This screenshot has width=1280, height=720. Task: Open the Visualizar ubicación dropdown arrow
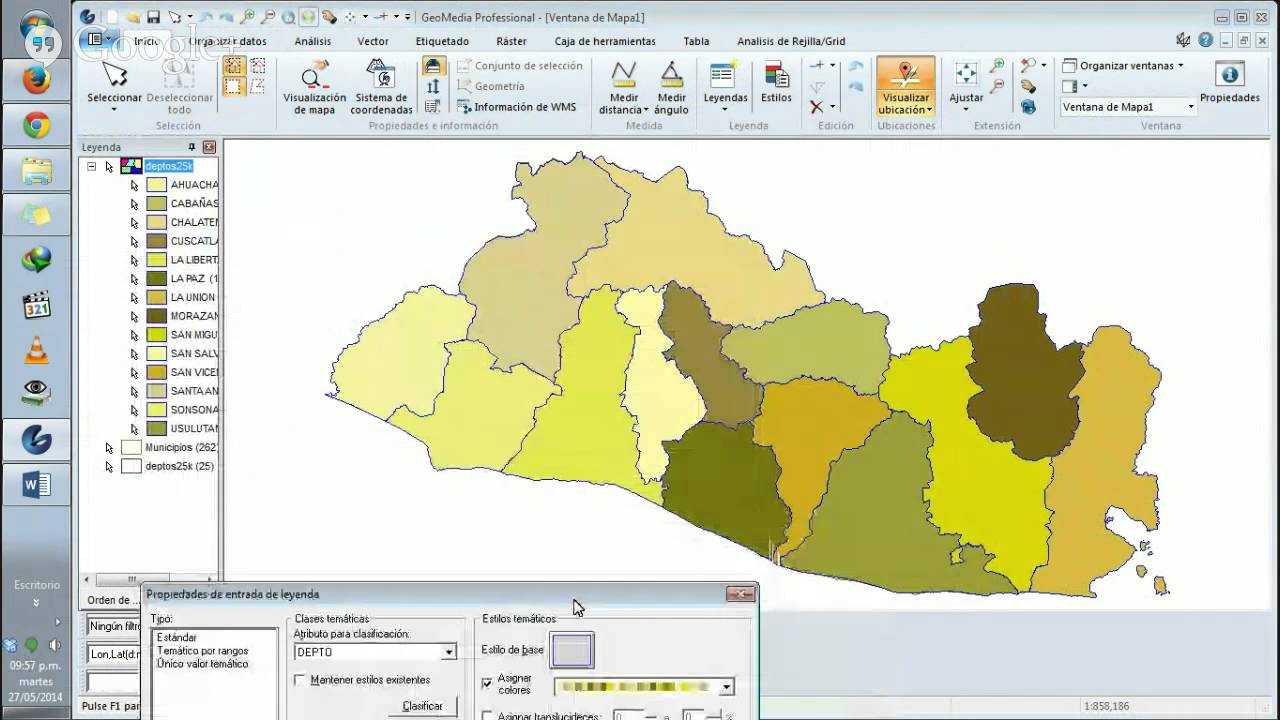point(929,110)
